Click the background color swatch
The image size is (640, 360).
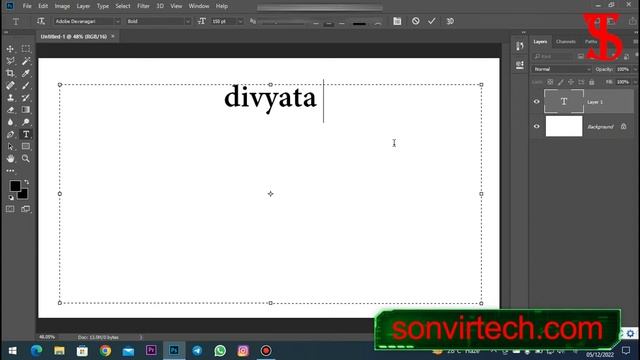click(x=23, y=194)
